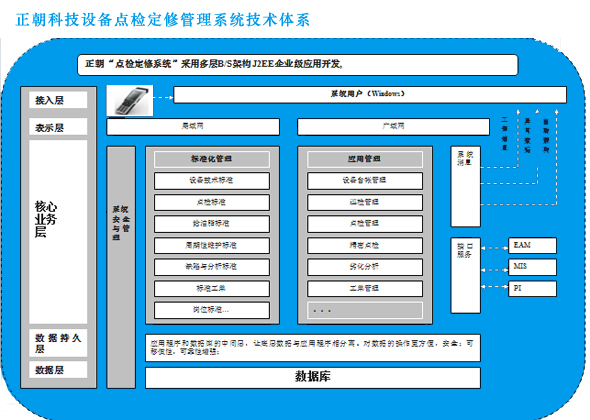The height and width of the screenshot is (420, 590).
Task: Click the 工单管理 box
Action: 365,289
